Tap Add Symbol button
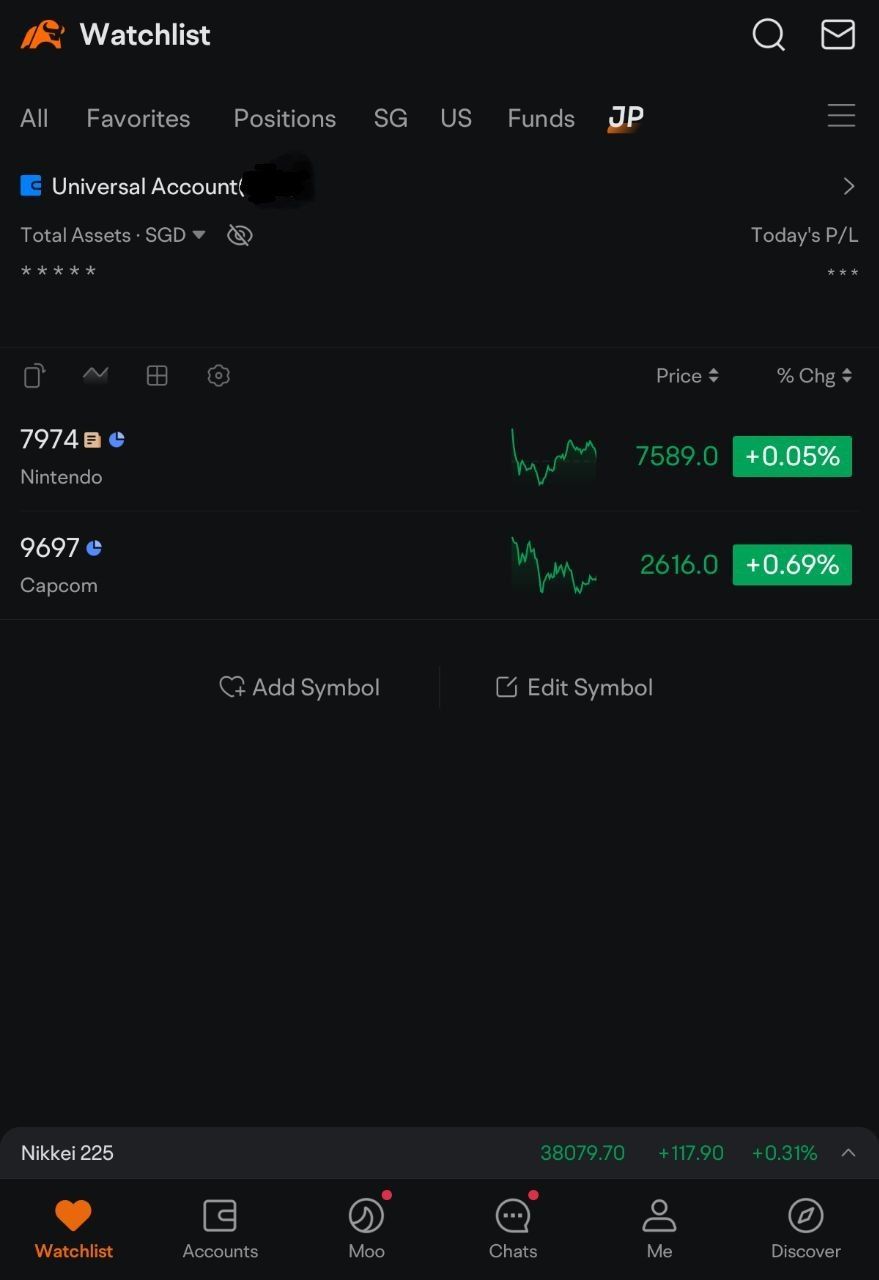Screen dimensions: 879x1280 (x=300, y=687)
